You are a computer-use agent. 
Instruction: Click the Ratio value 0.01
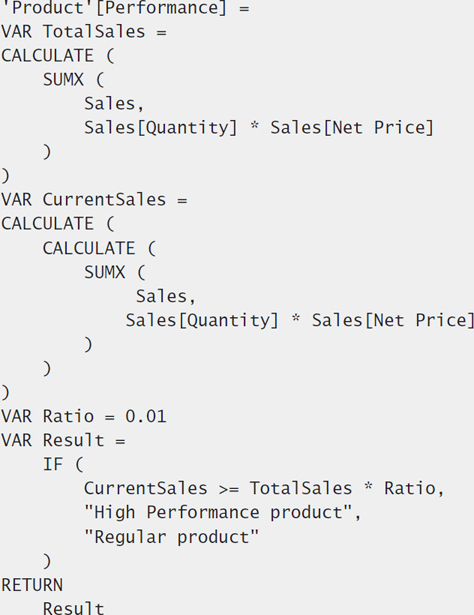coord(146,417)
